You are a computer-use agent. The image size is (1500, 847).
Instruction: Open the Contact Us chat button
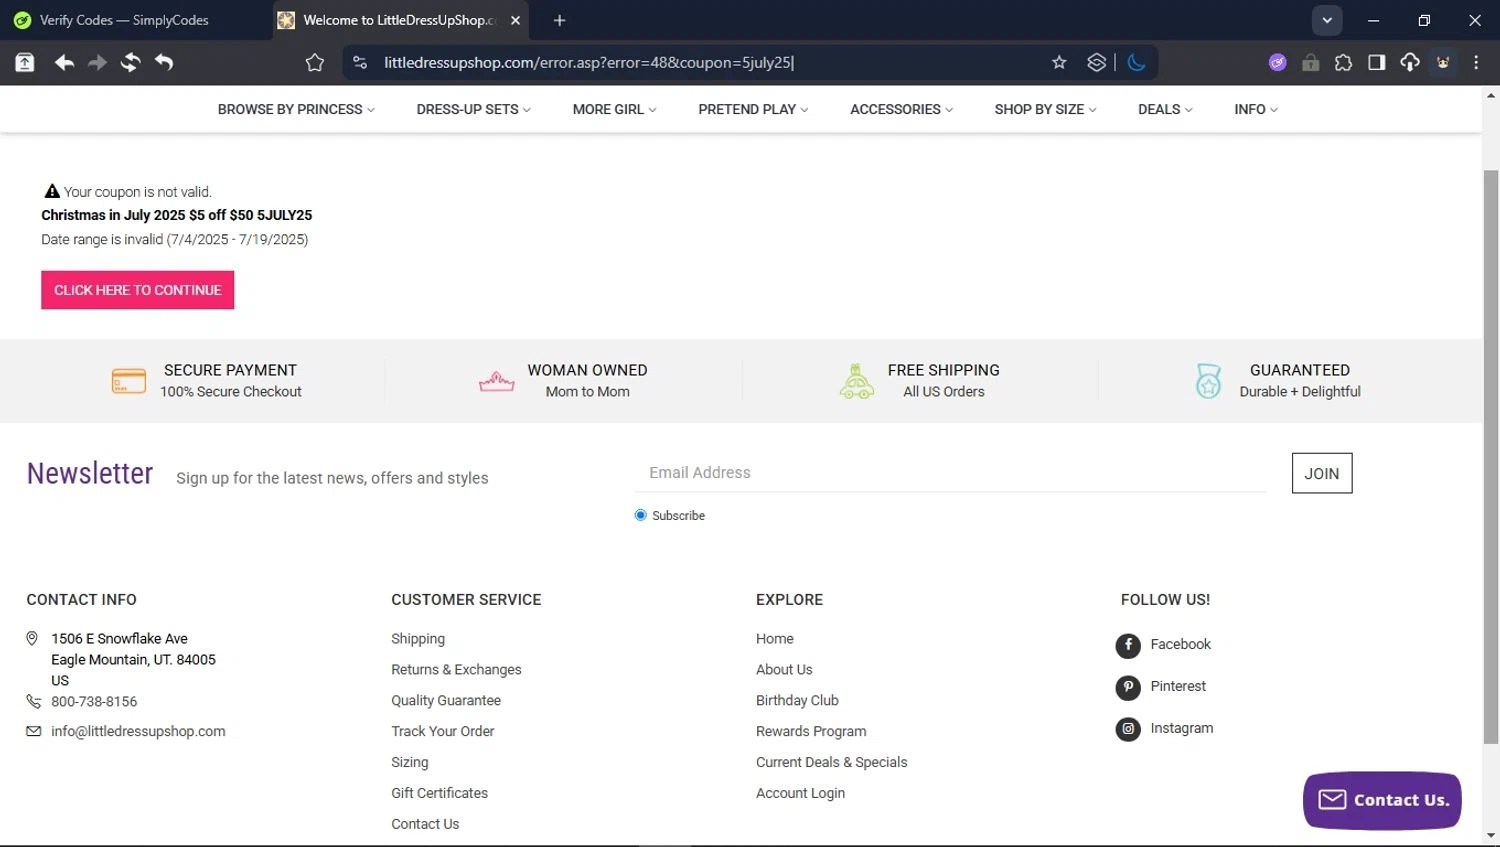[1382, 800]
